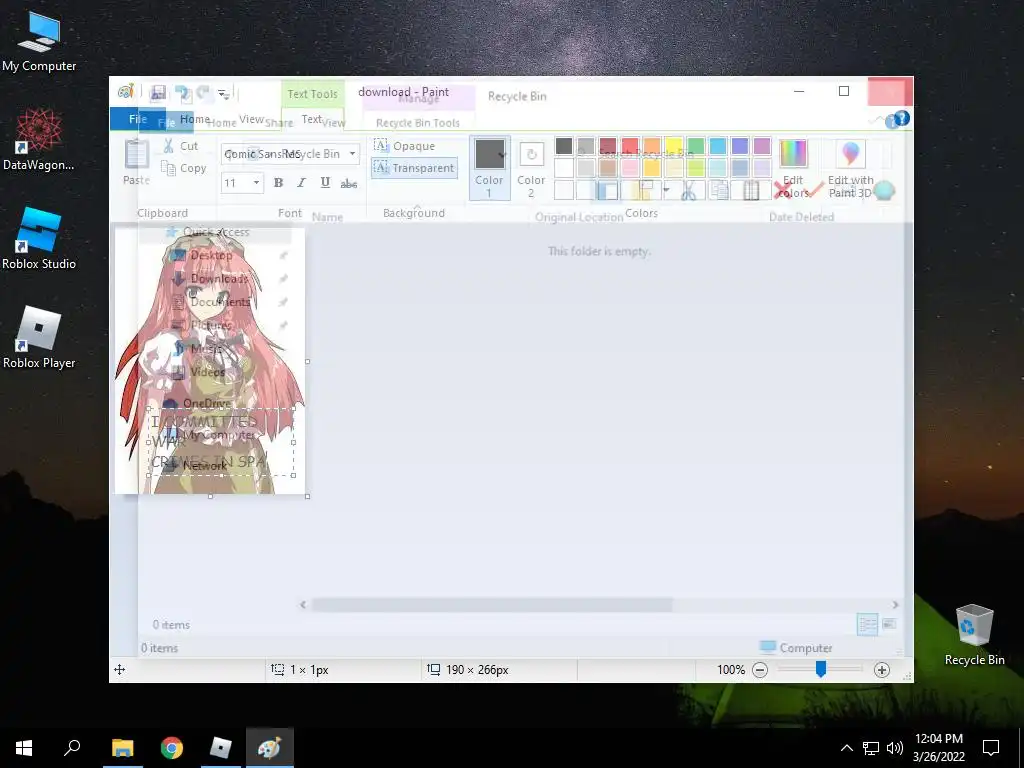The image size is (1024, 768).
Task: Toggle Italic text formatting
Action: pos(301,183)
